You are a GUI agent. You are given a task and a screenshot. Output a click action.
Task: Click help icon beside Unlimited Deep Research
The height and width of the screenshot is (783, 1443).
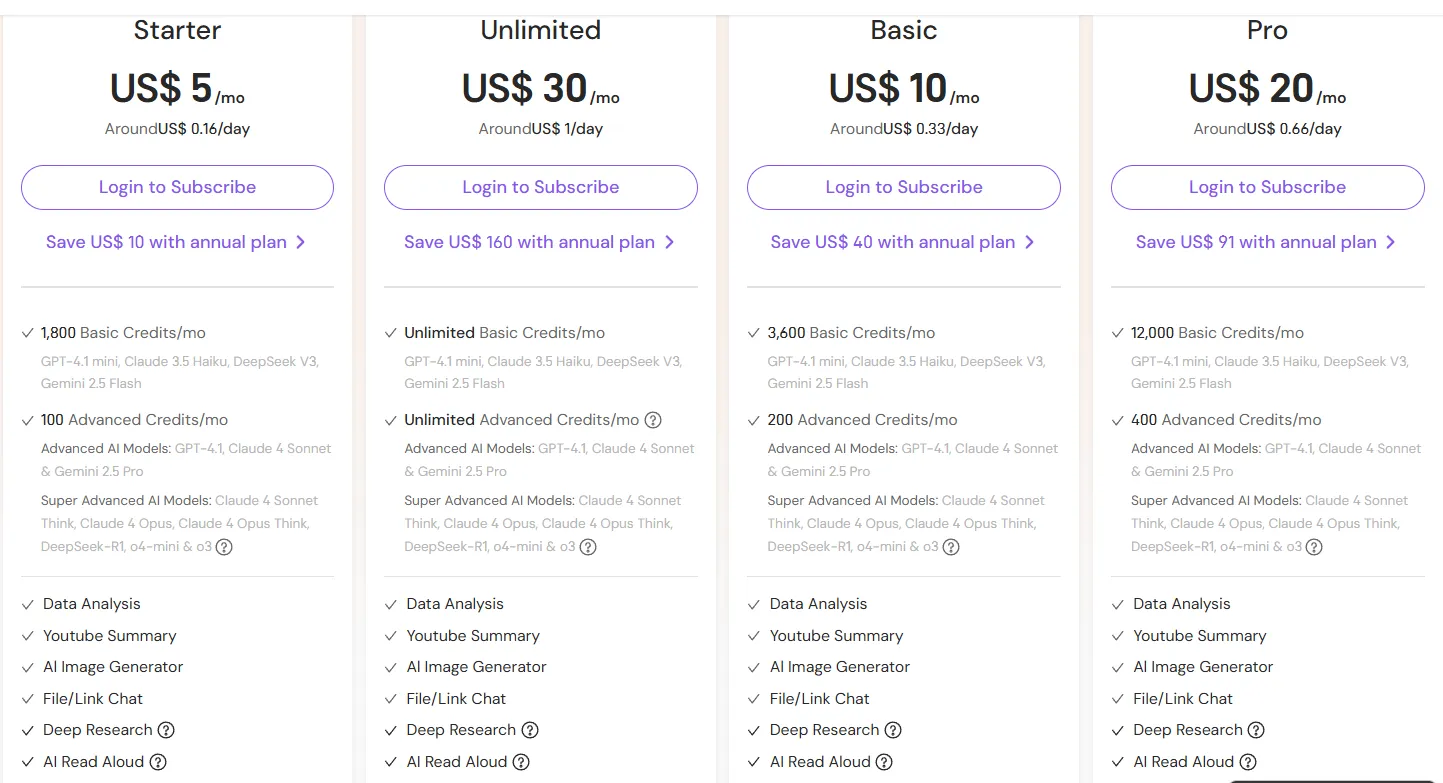[x=530, y=730]
